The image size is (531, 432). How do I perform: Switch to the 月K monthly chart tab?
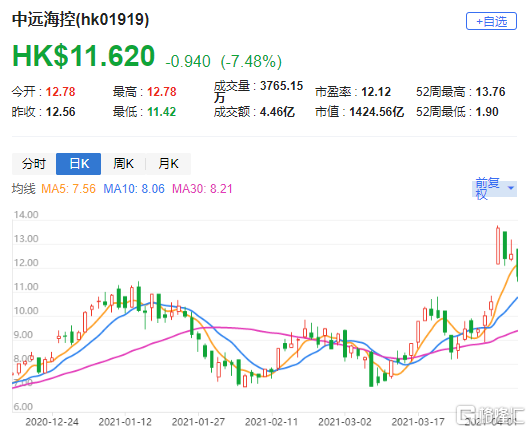click(x=168, y=164)
